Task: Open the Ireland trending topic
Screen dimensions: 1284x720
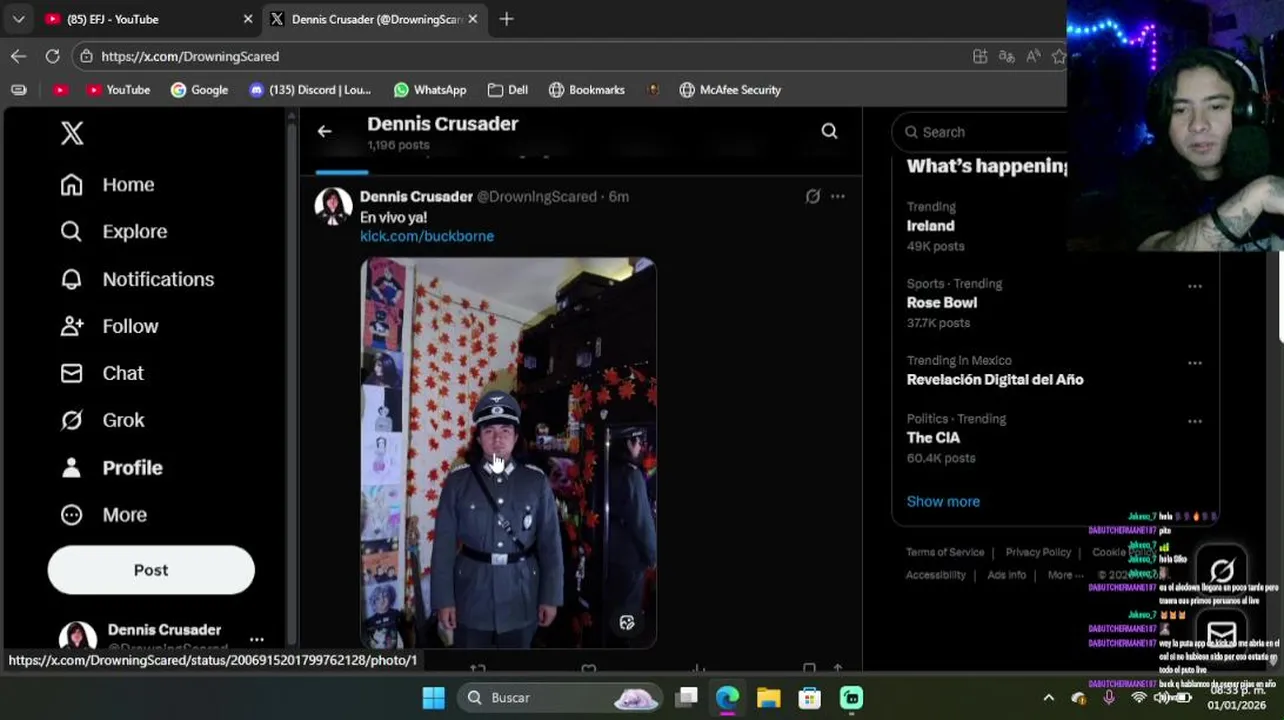Action: (x=930, y=226)
